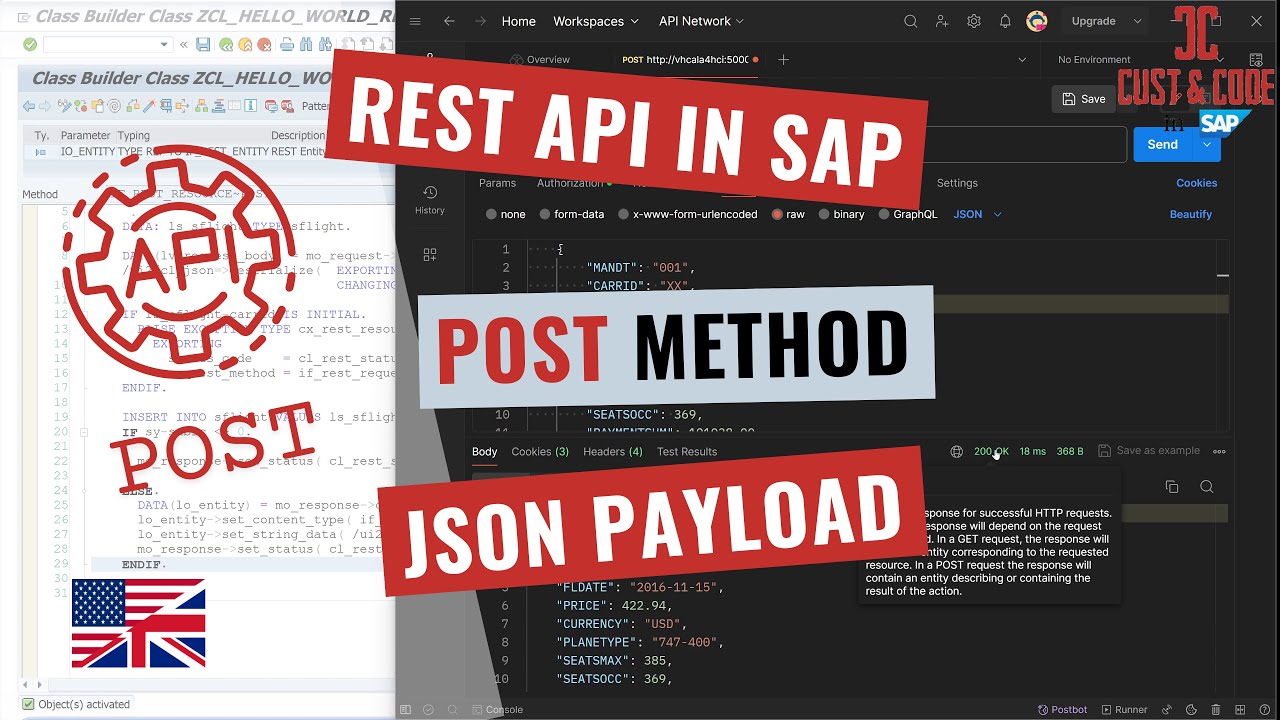Click the SAP Find binoculars icon

(306, 44)
